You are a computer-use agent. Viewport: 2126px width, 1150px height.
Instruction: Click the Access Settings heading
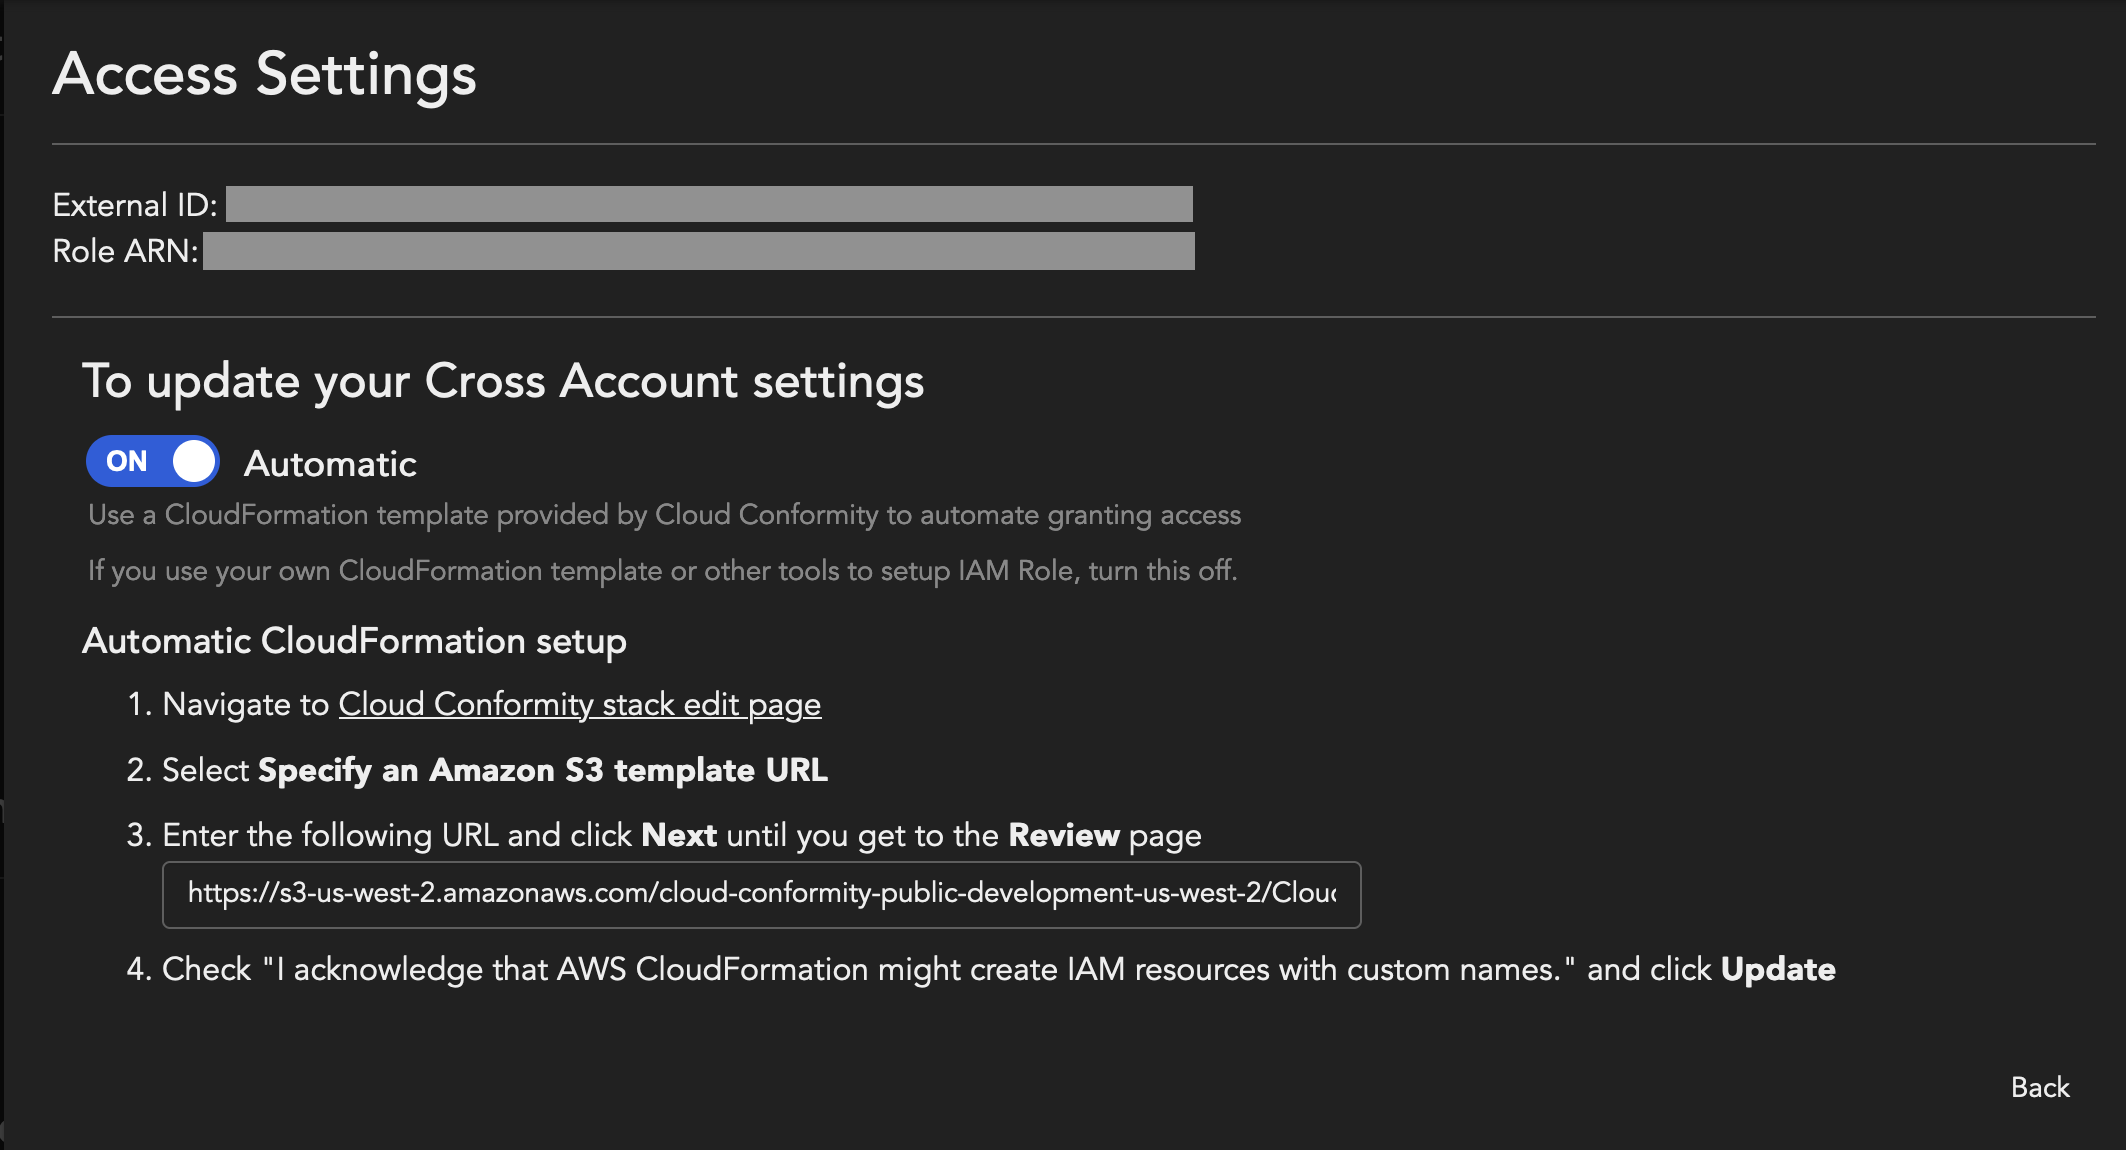[x=264, y=75]
